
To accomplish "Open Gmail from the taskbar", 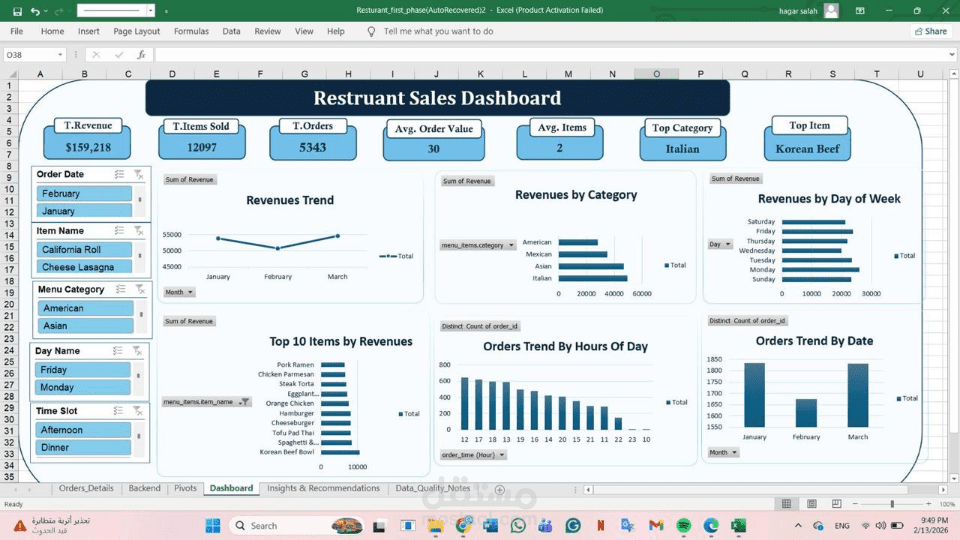I will tap(656, 525).
